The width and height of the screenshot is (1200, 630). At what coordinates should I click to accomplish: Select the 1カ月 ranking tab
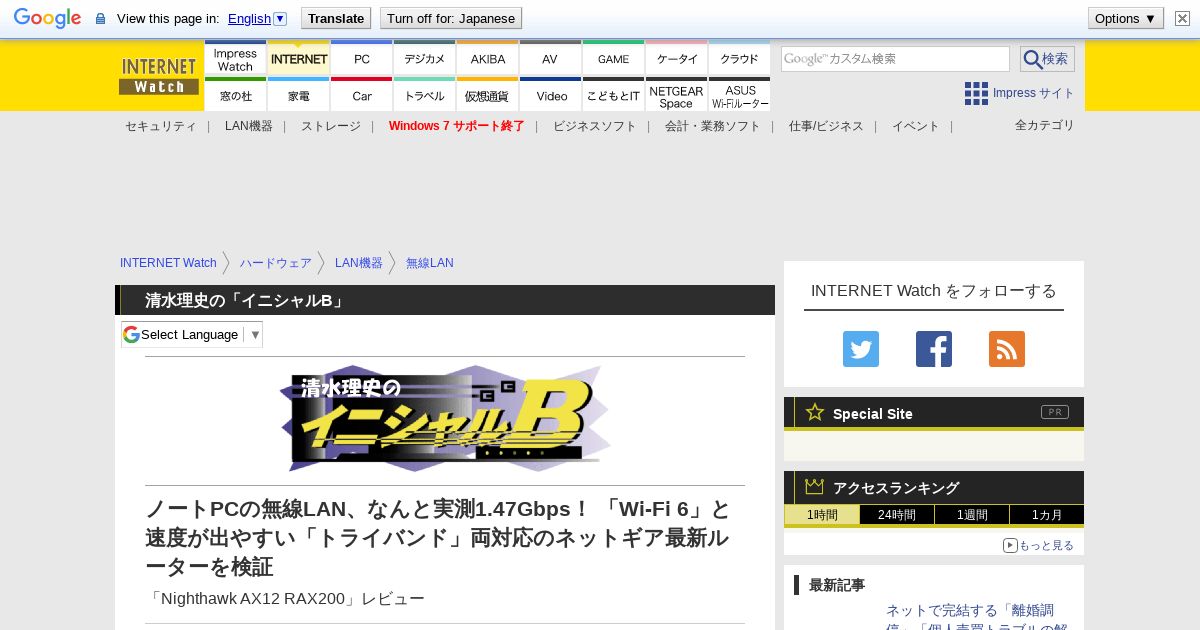point(1047,515)
